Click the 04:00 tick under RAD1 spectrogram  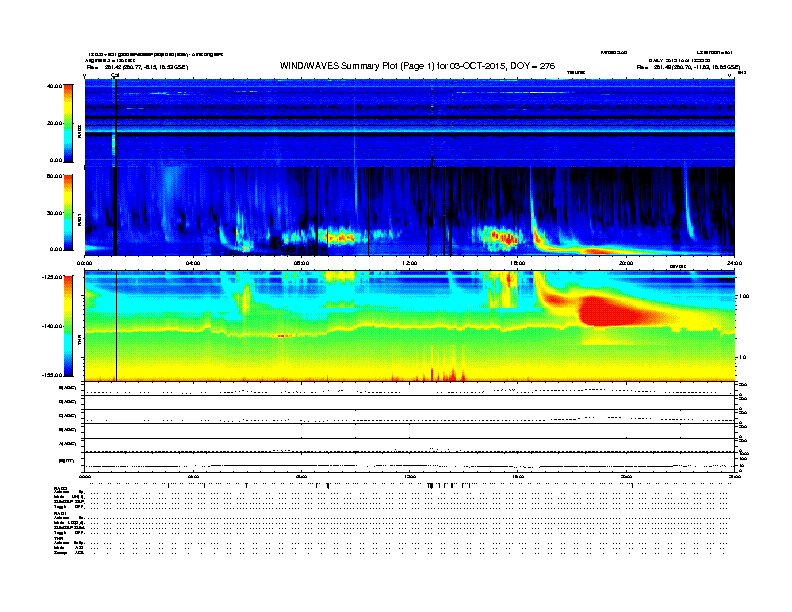pyautogui.click(x=193, y=263)
